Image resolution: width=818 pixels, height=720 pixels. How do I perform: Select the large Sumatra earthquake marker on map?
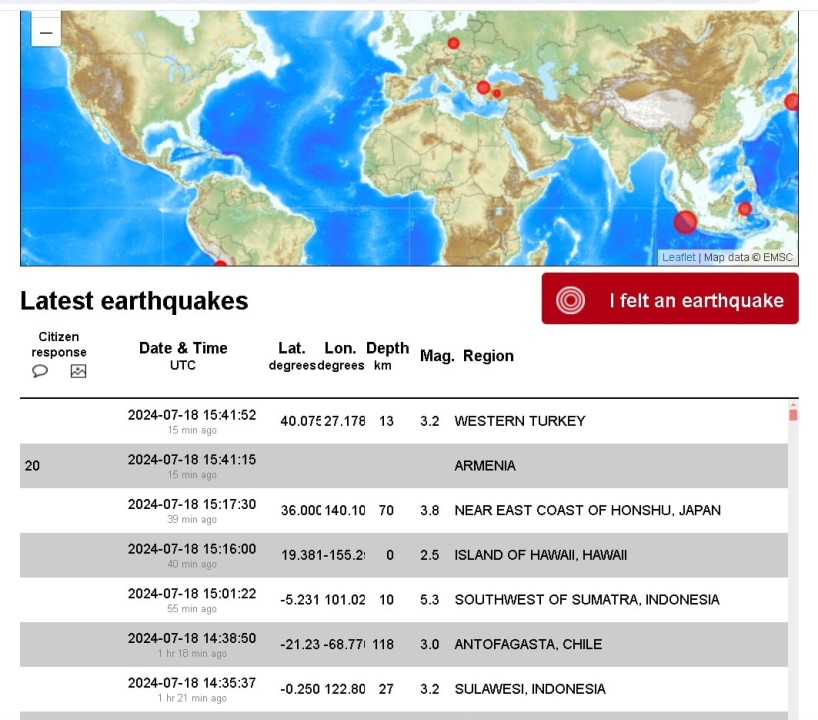685,222
